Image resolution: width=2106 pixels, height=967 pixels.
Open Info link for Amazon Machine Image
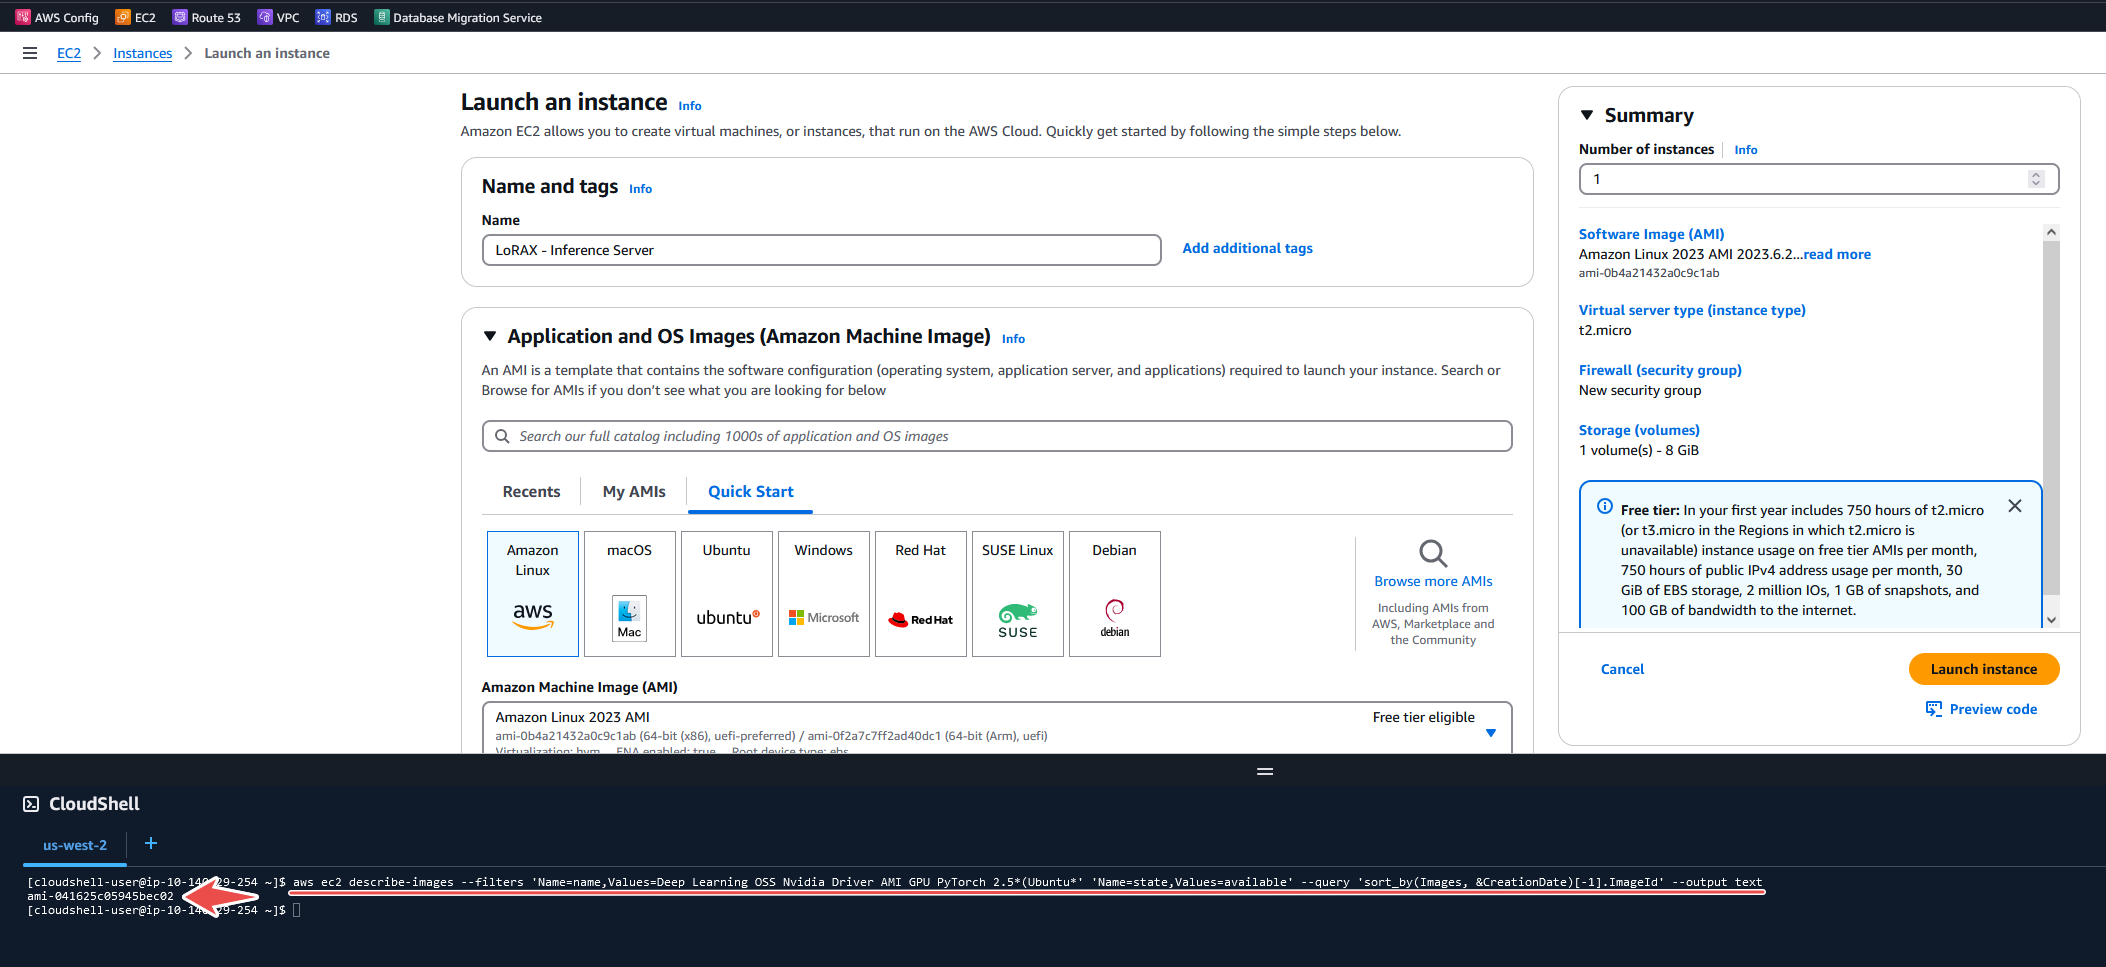1013,338
